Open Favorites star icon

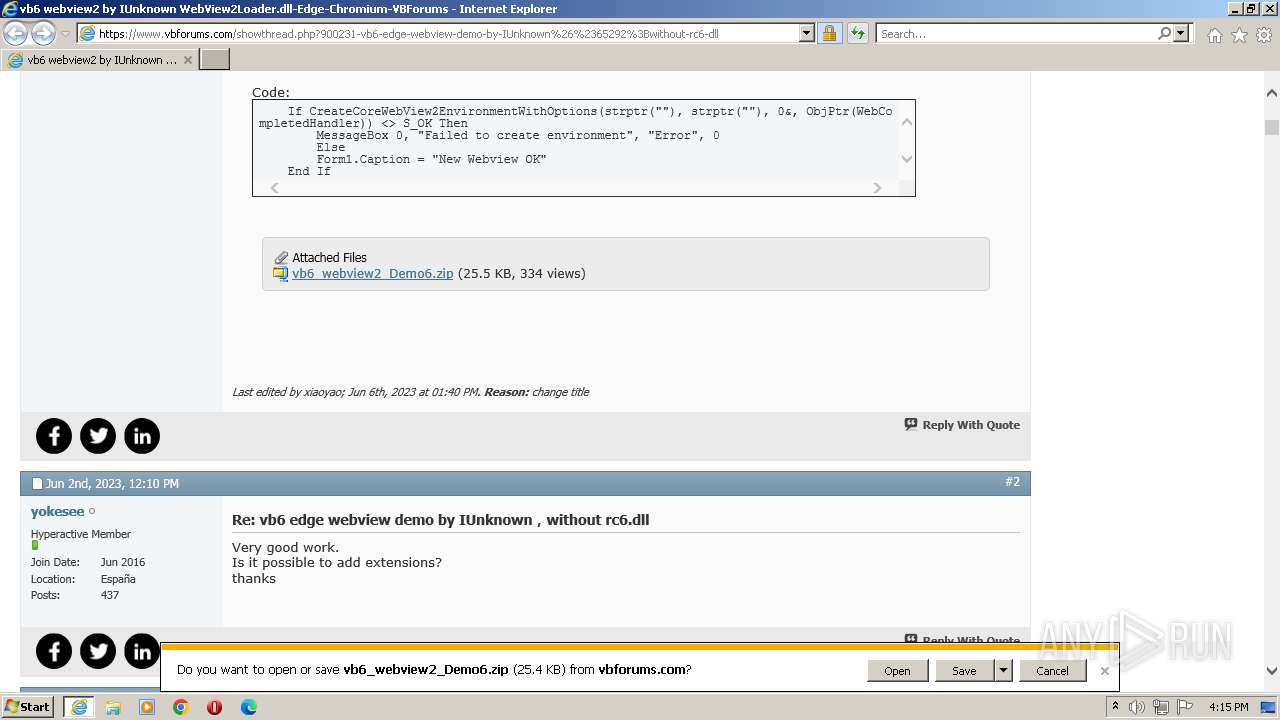click(1239, 35)
